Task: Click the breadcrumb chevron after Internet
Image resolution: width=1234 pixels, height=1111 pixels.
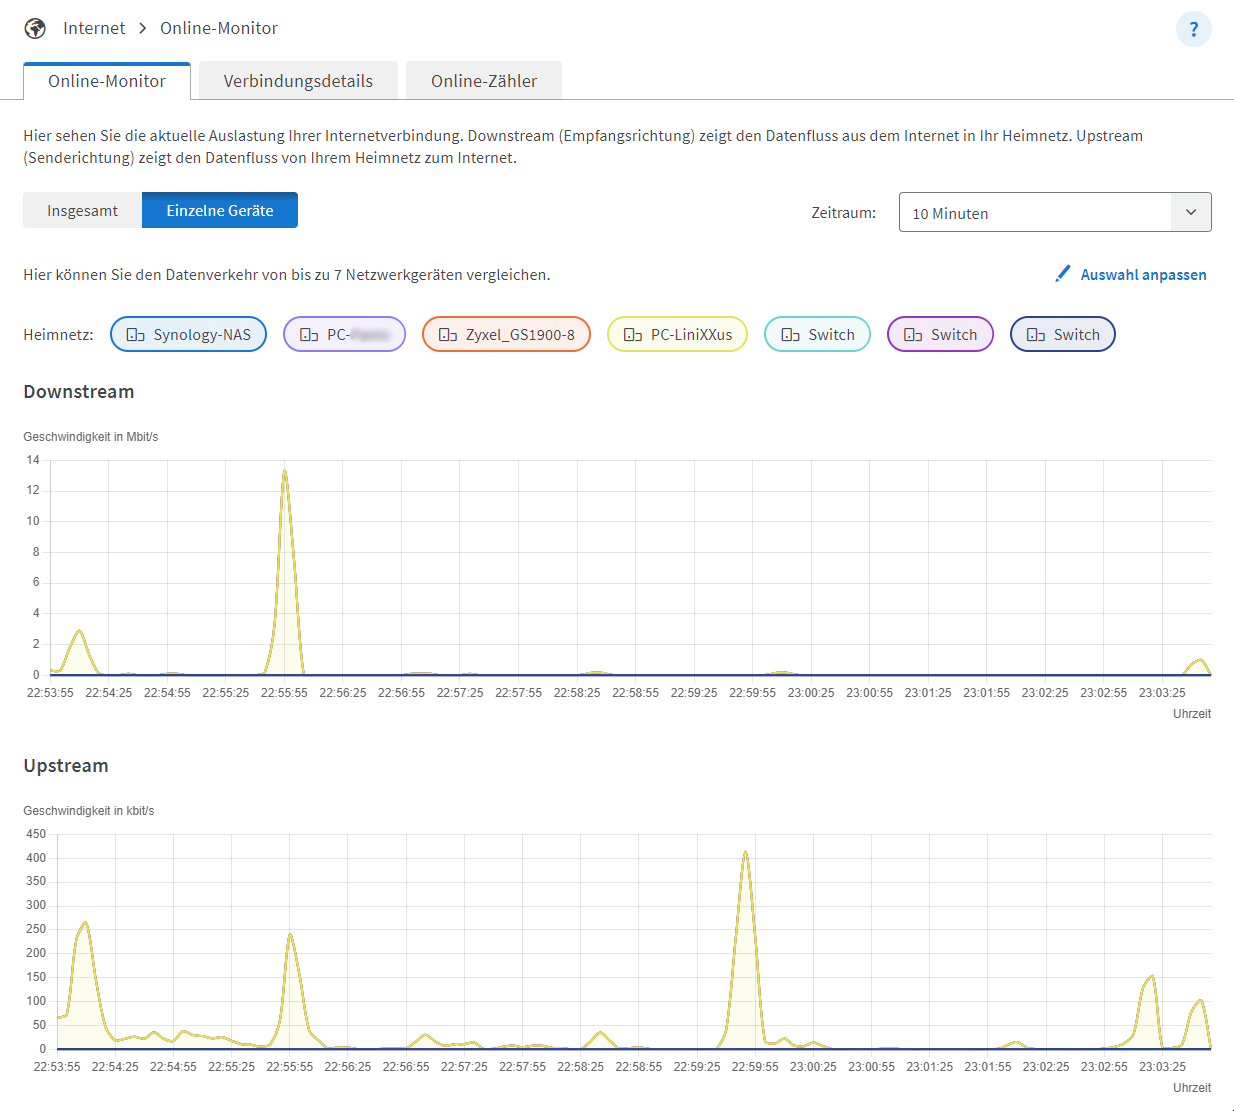Action: [x=143, y=28]
